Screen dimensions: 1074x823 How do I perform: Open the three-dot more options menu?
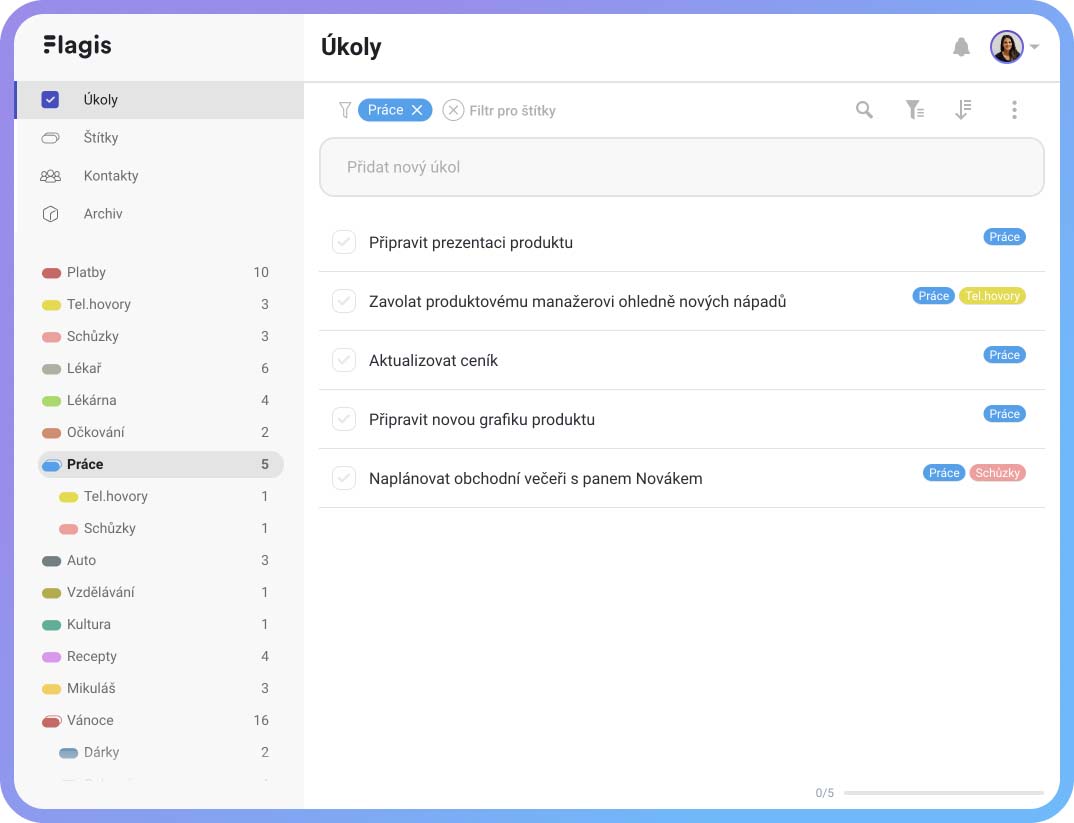(1014, 110)
